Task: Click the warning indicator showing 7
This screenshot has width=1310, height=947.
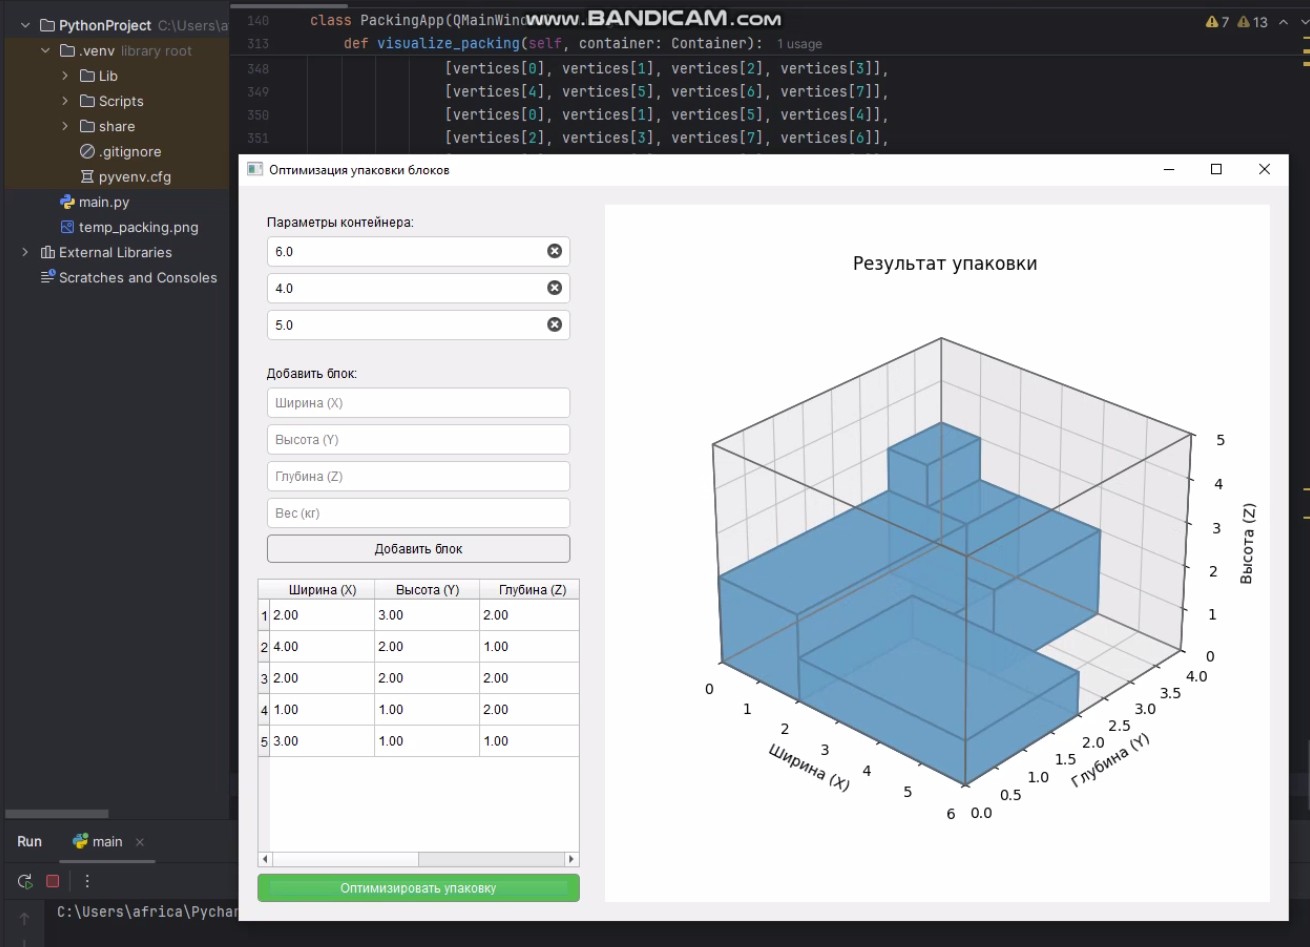Action: (x=1217, y=22)
